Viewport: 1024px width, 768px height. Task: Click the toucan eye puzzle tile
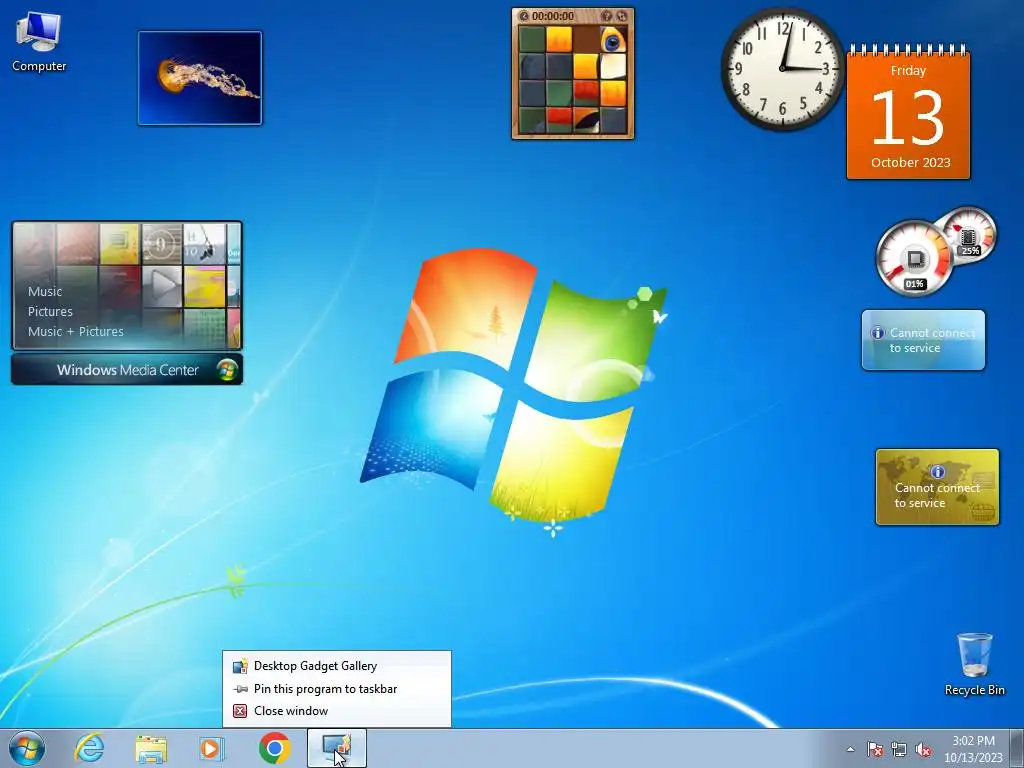[613, 39]
